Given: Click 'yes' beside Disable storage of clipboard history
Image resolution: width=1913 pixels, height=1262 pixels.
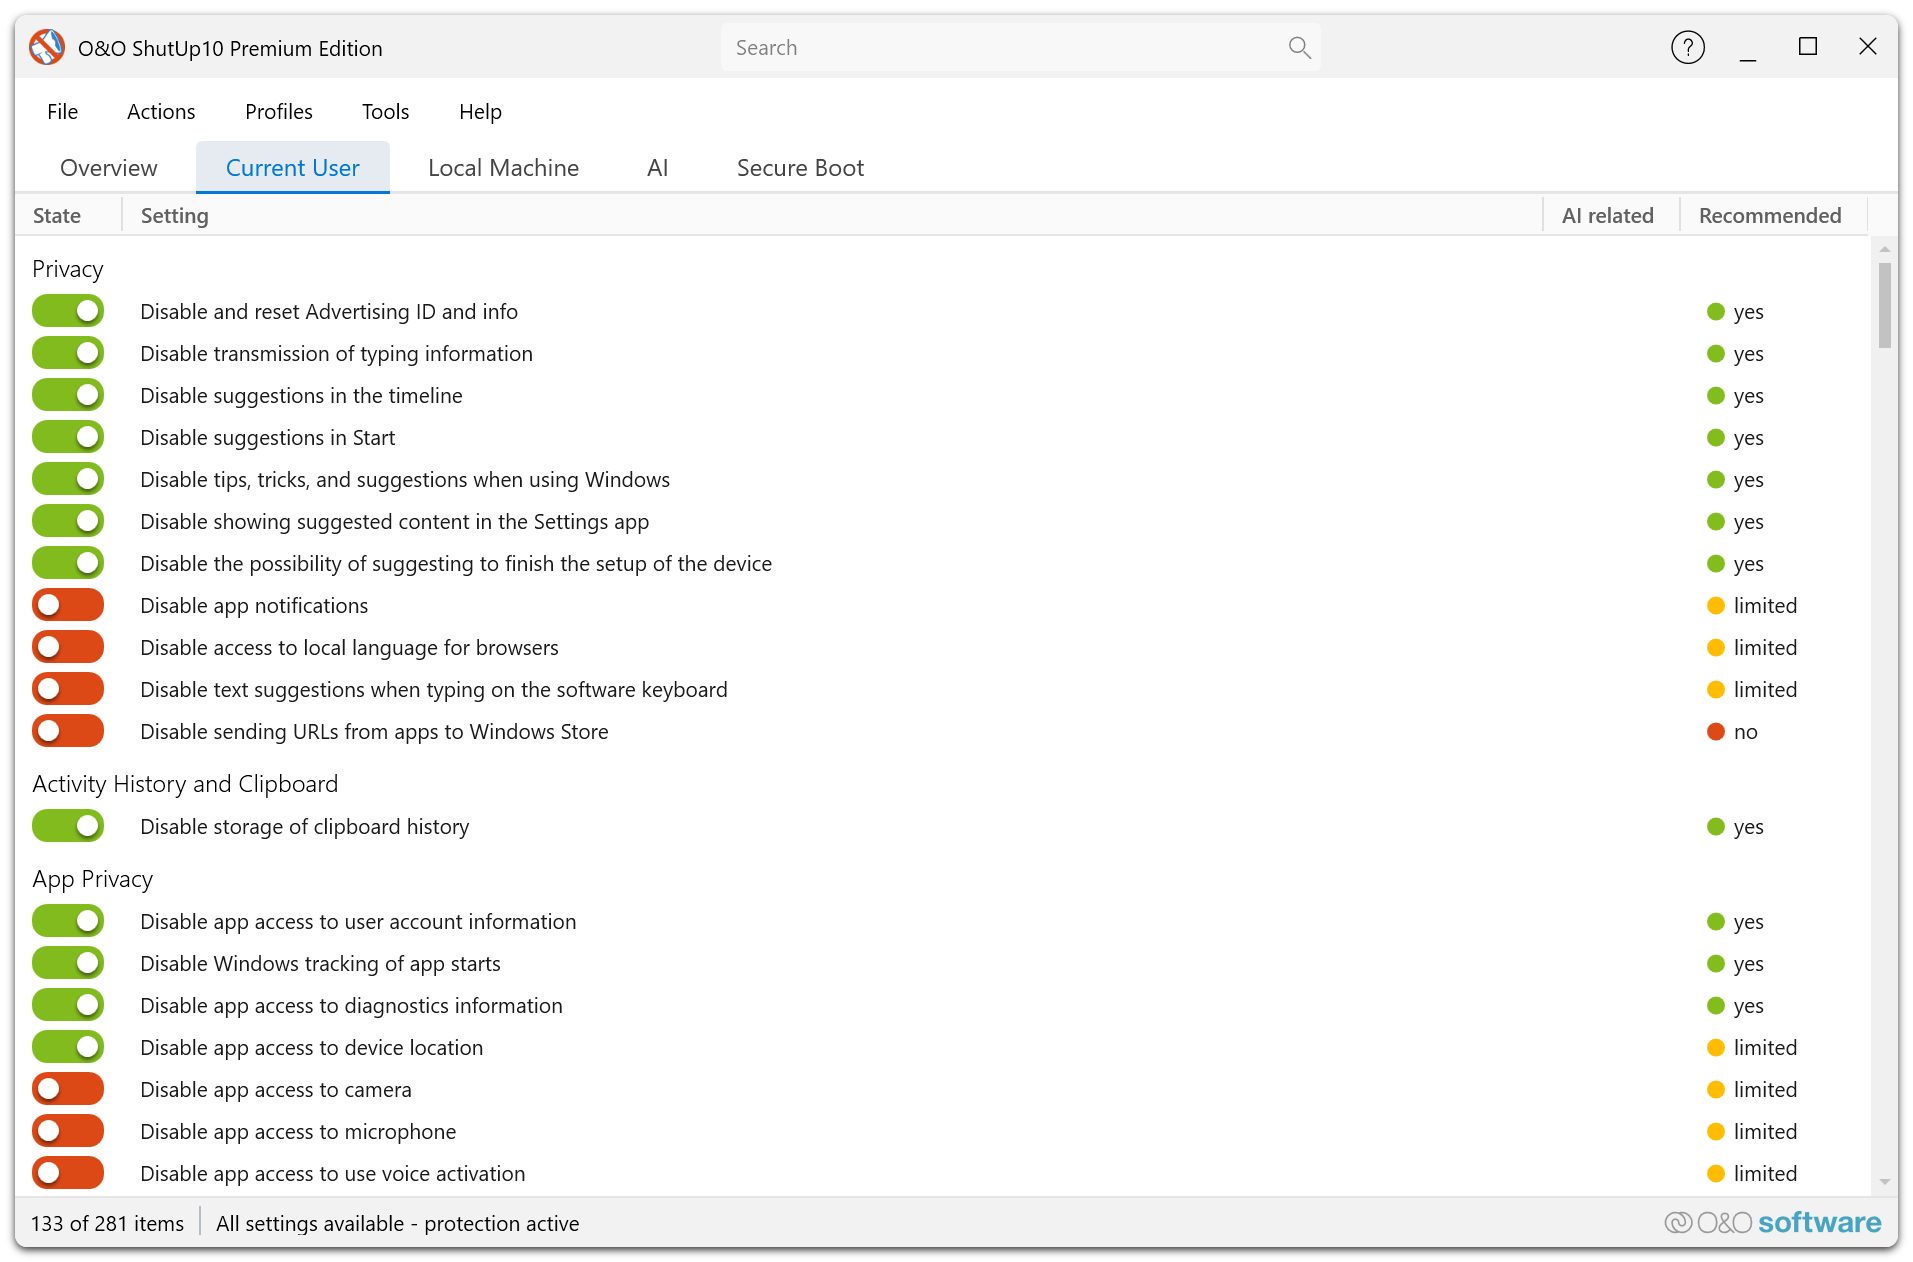Looking at the screenshot, I should [1748, 826].
